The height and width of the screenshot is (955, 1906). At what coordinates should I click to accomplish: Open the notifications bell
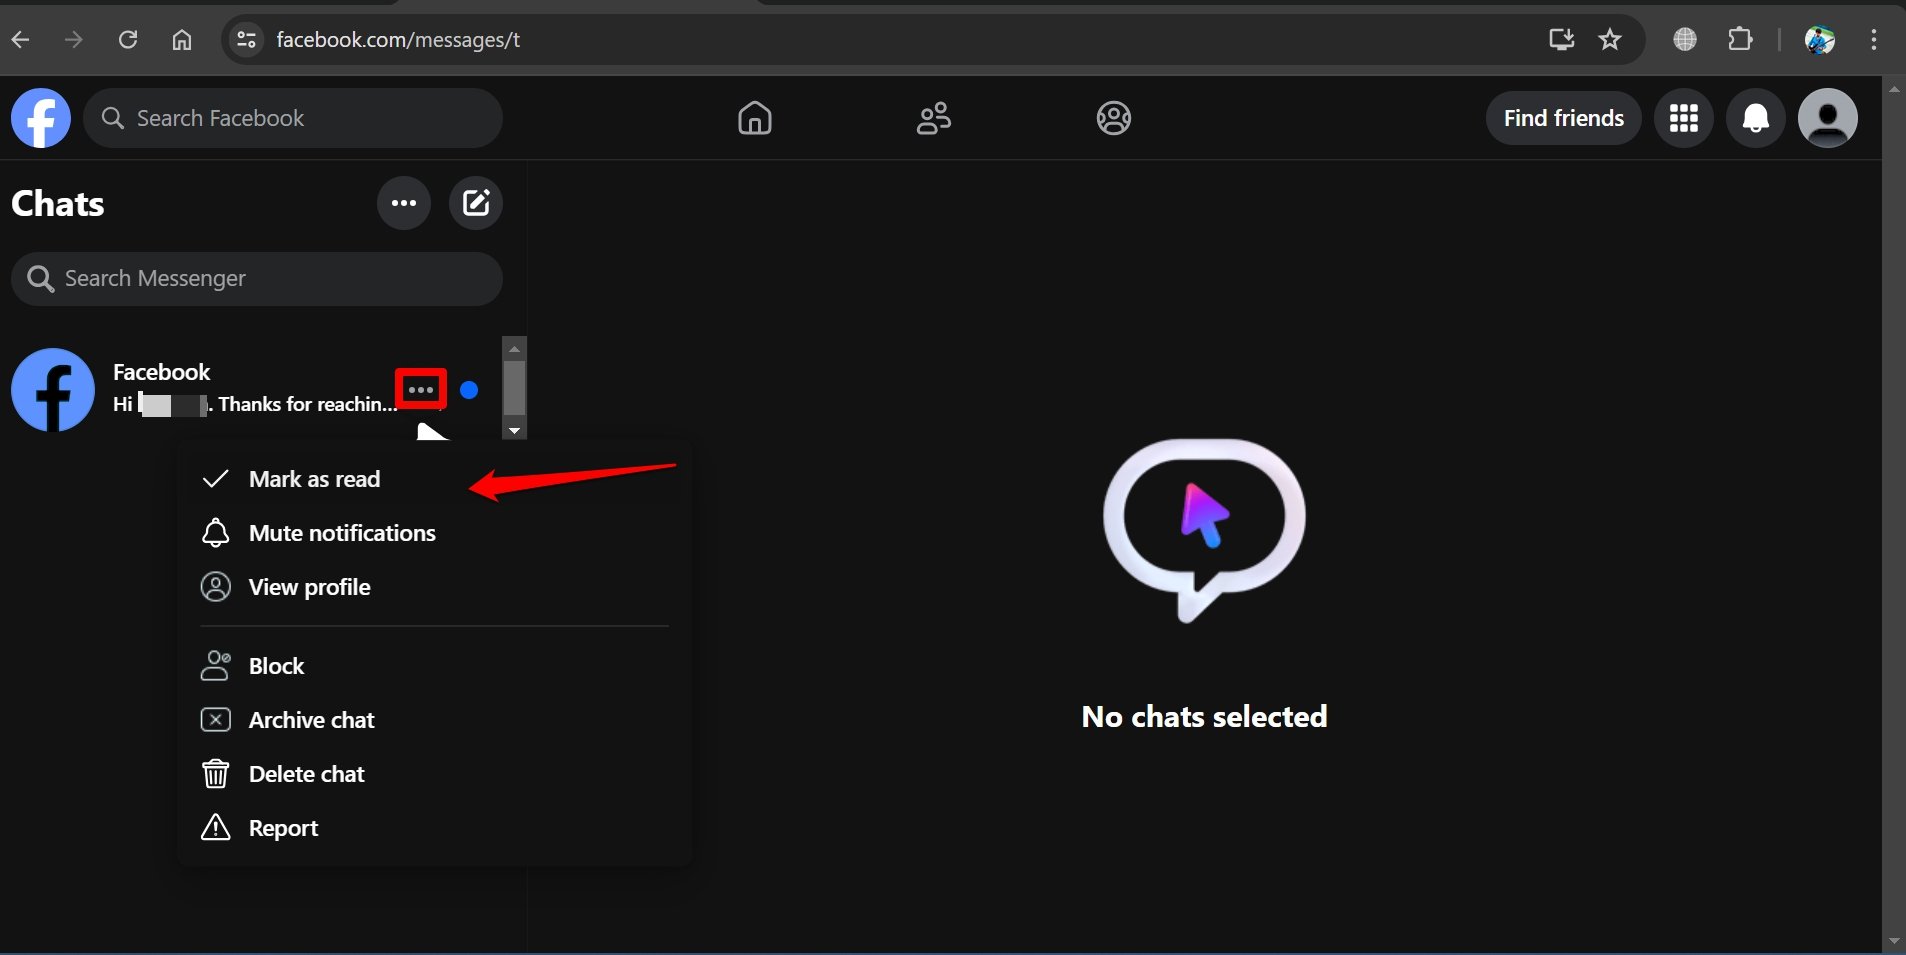point(1756,118)
